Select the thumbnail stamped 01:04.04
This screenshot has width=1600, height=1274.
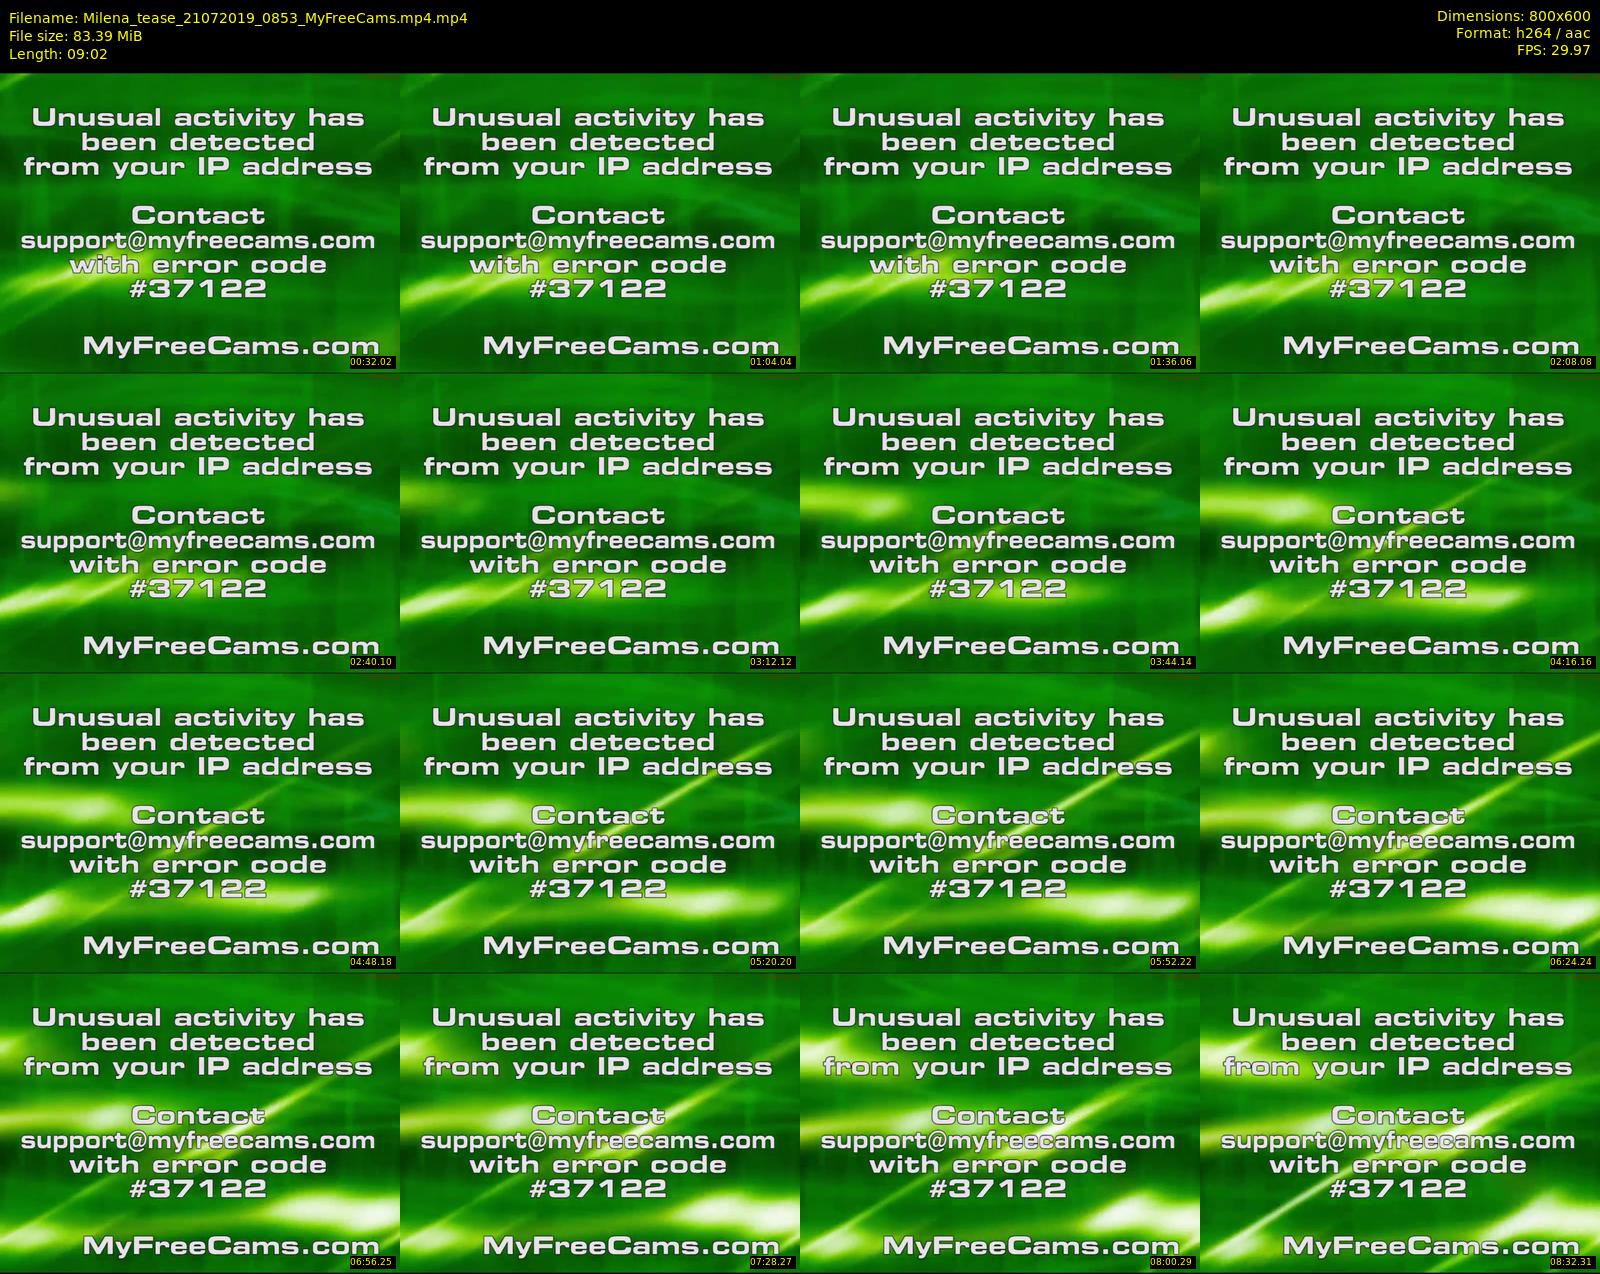pos(599,222)
